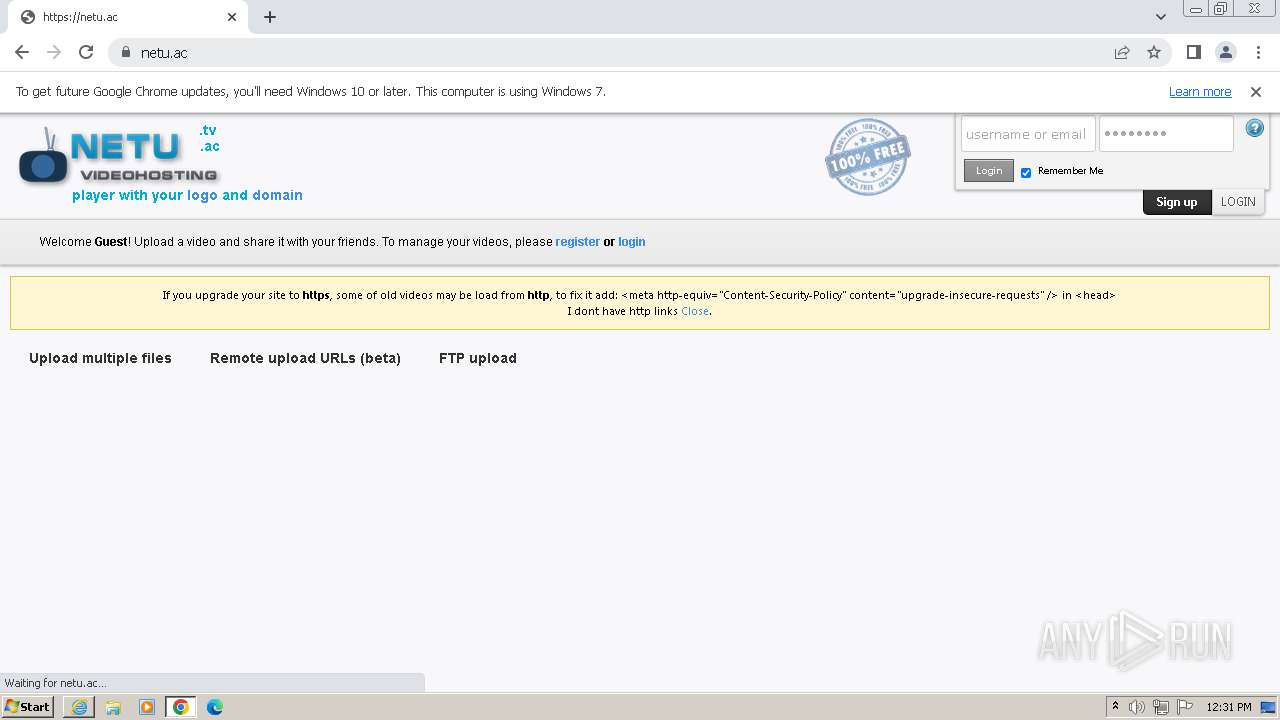The width and height of the screenshot is (1280, 720).
Task: Click the 12:31 PM taskbar clock
Action: [x=1229, y=707]
